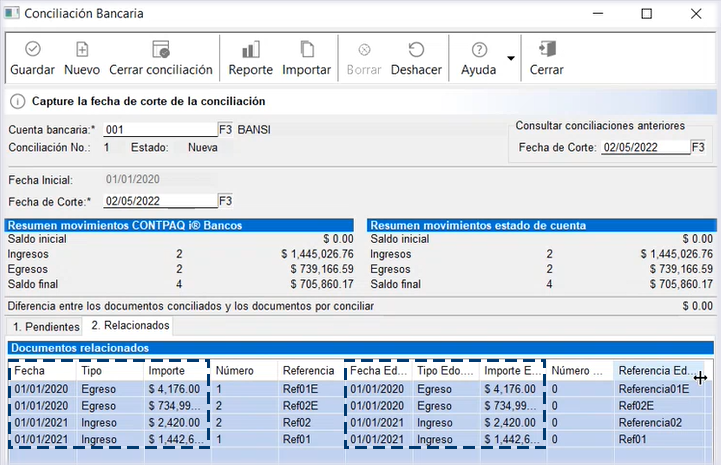The image size is (721, 466).
Task: Click the Referencia Ed... column header
Action: (659, 371)
